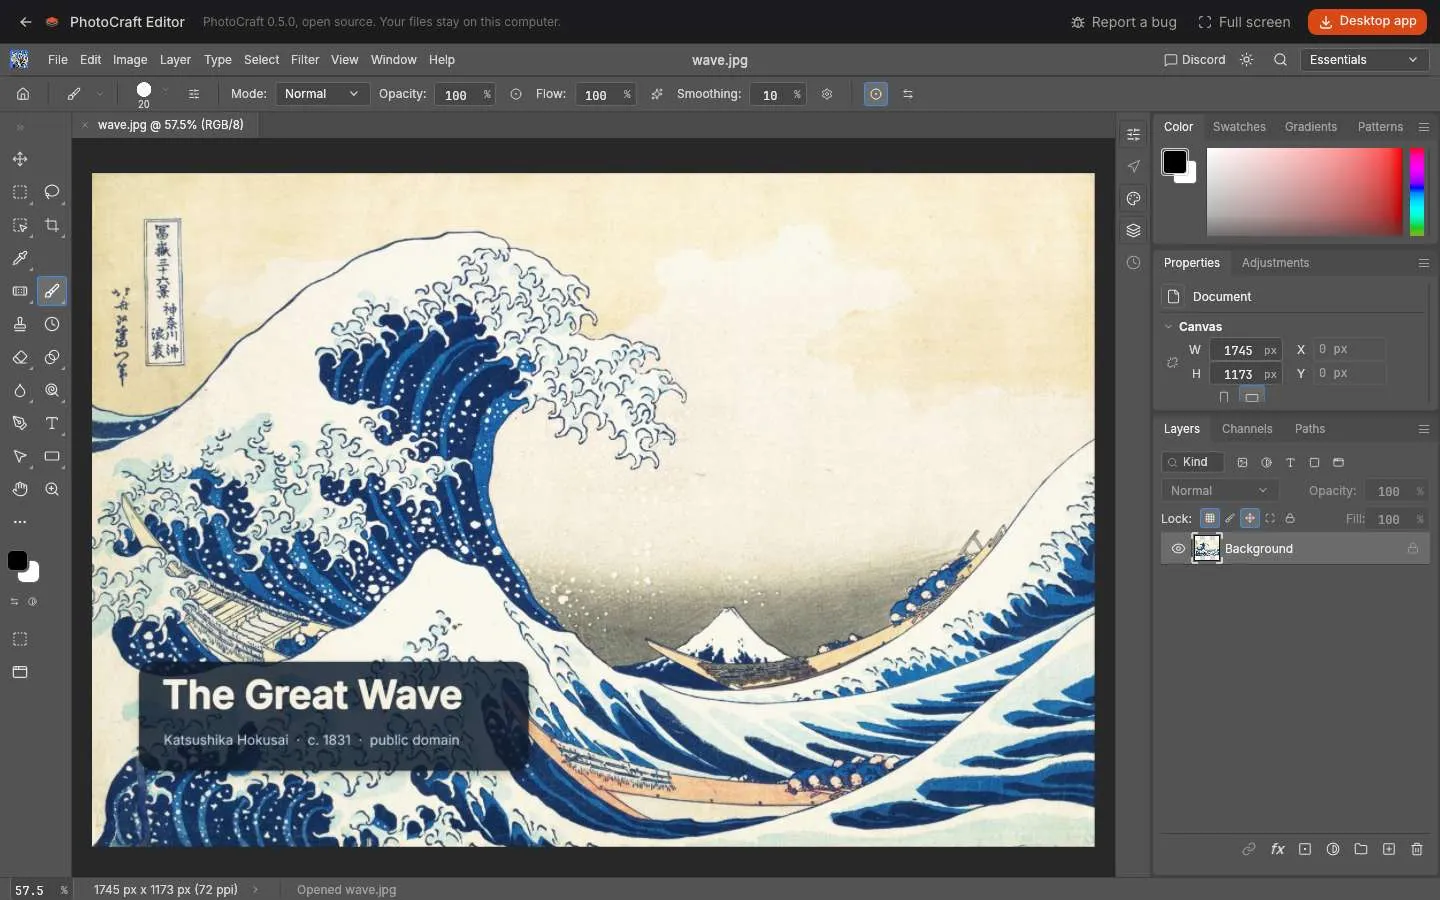Toggle lock position
Viewport: 1440px width, 900px height.
tap(1250, 518)
